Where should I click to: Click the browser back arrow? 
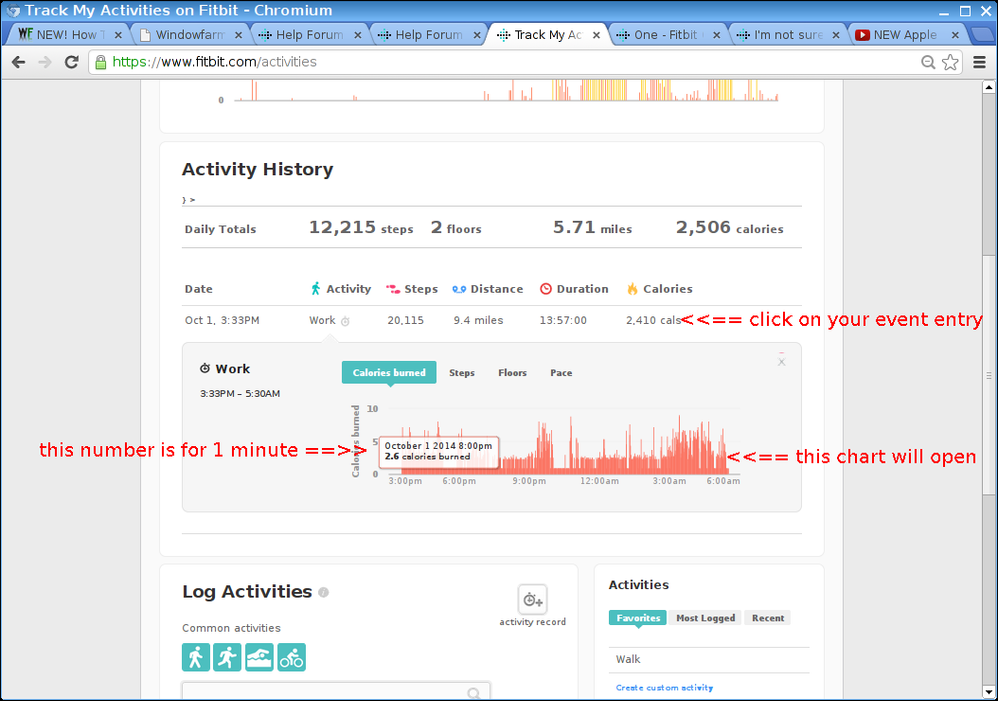[18, 62]
